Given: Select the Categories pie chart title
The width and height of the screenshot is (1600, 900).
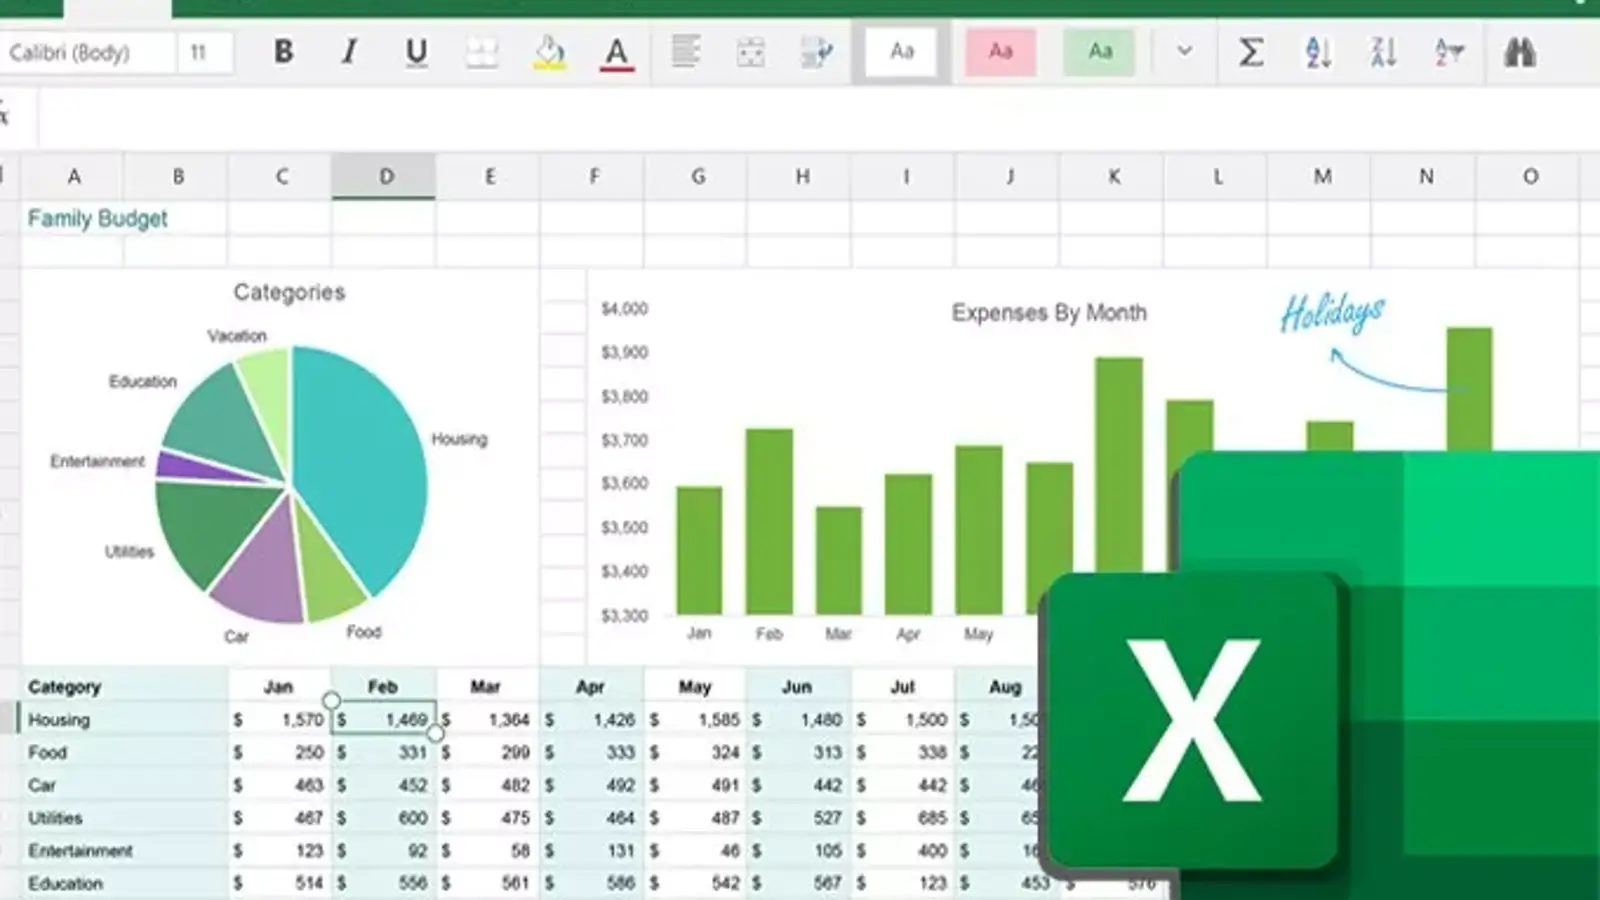Looking at the screenshot, I should tap(289, 292).
